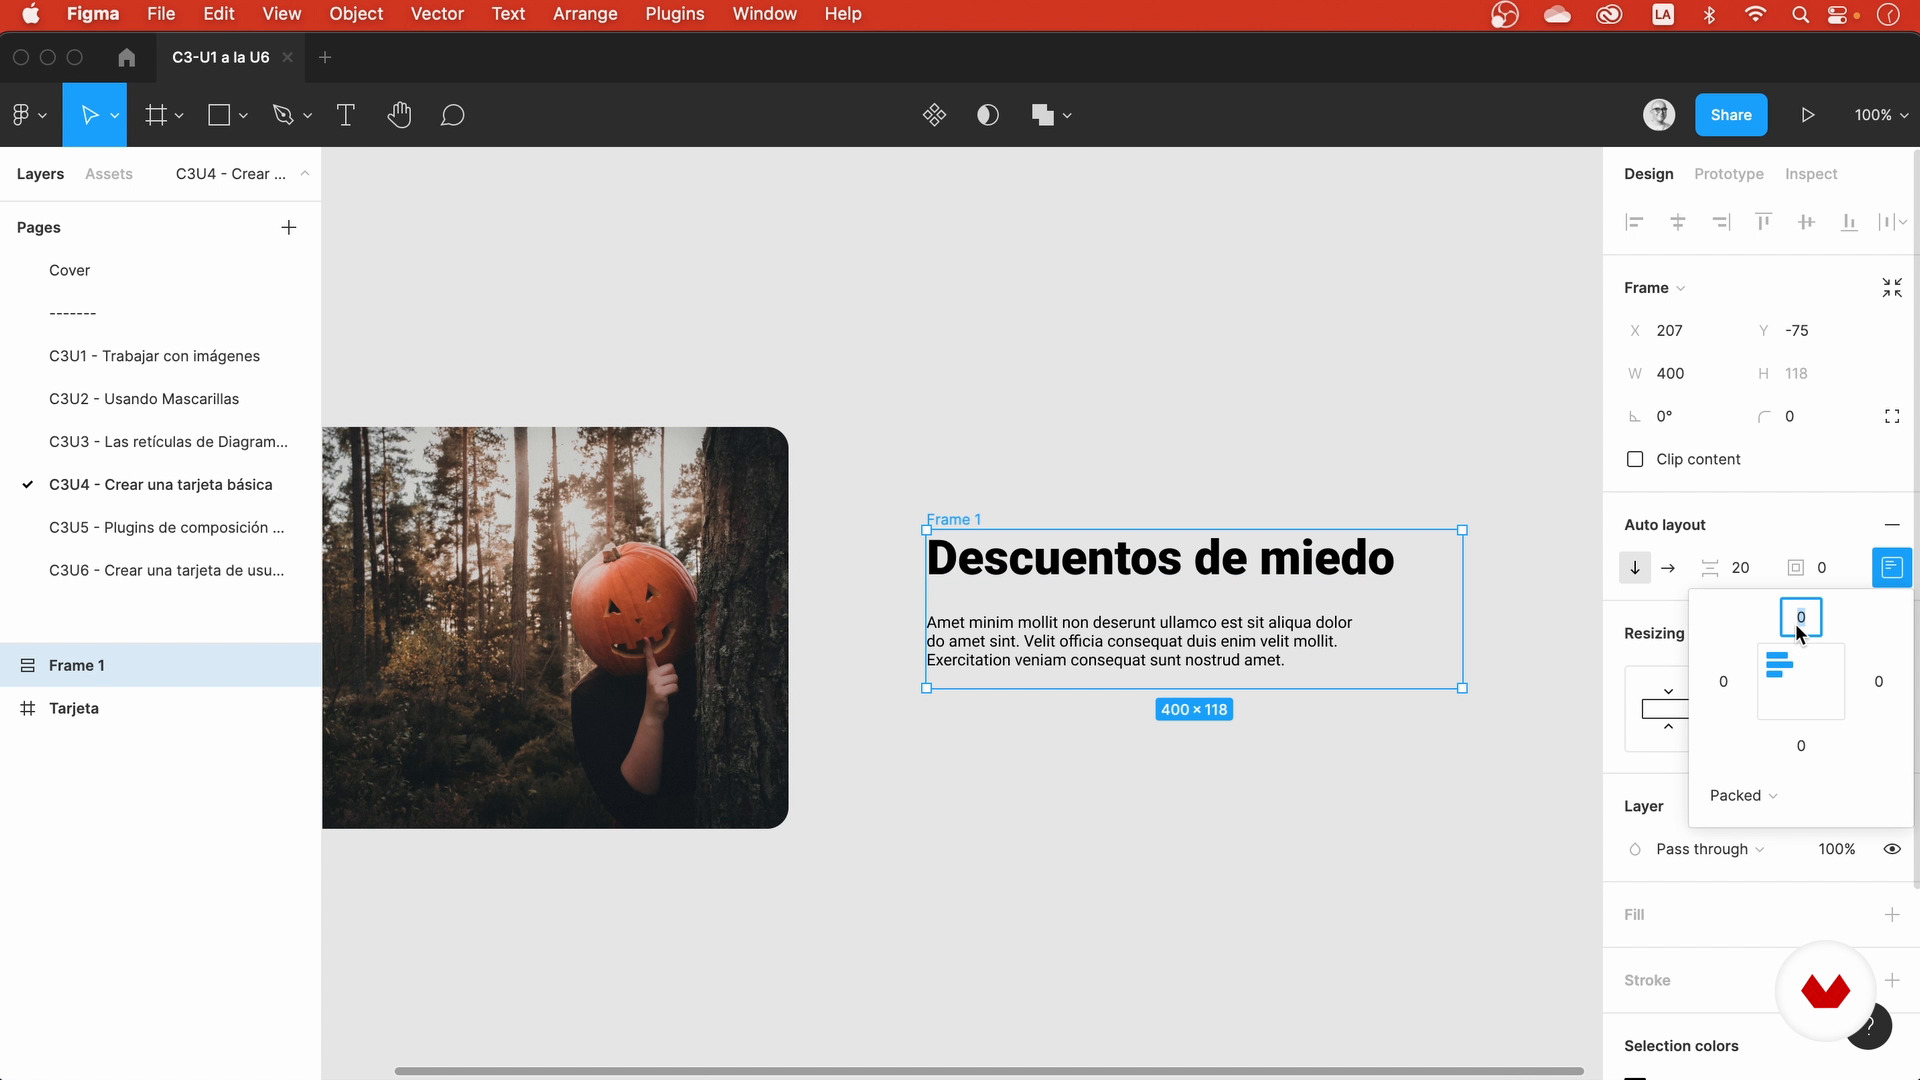Screen dimensions: 1920x1080
Task: Click the Add fill plus icon
Action: pyautogui.click(x=1892, y=915)
